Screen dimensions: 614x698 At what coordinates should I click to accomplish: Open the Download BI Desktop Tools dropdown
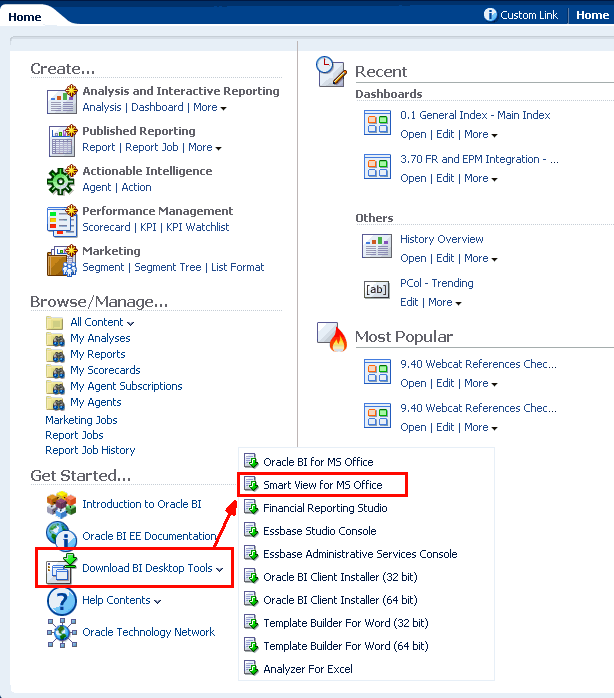(x=219, y=569)
